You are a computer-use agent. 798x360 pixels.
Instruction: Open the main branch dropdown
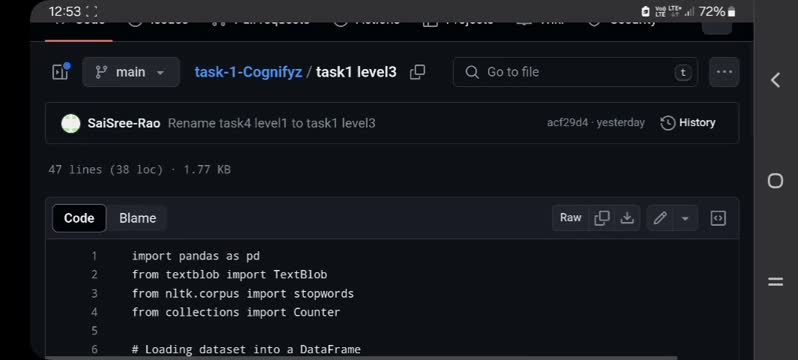point(131,72)
